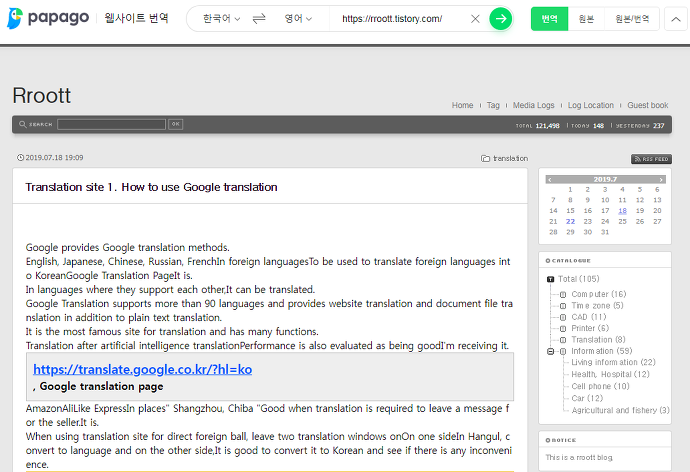The width and height of the screenshot is (690, 472).
Task: Click the Printer category page icon
Action: (x=563, y=329)
